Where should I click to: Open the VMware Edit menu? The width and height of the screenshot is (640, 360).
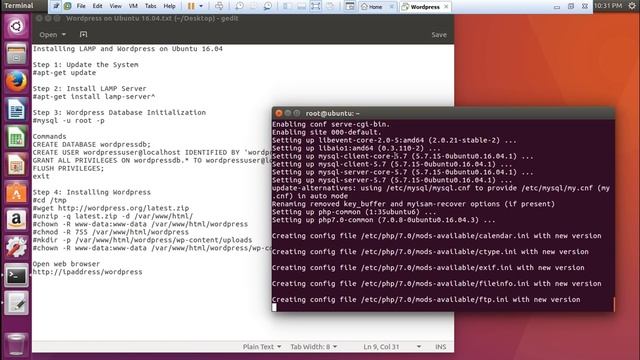(97, 6)
